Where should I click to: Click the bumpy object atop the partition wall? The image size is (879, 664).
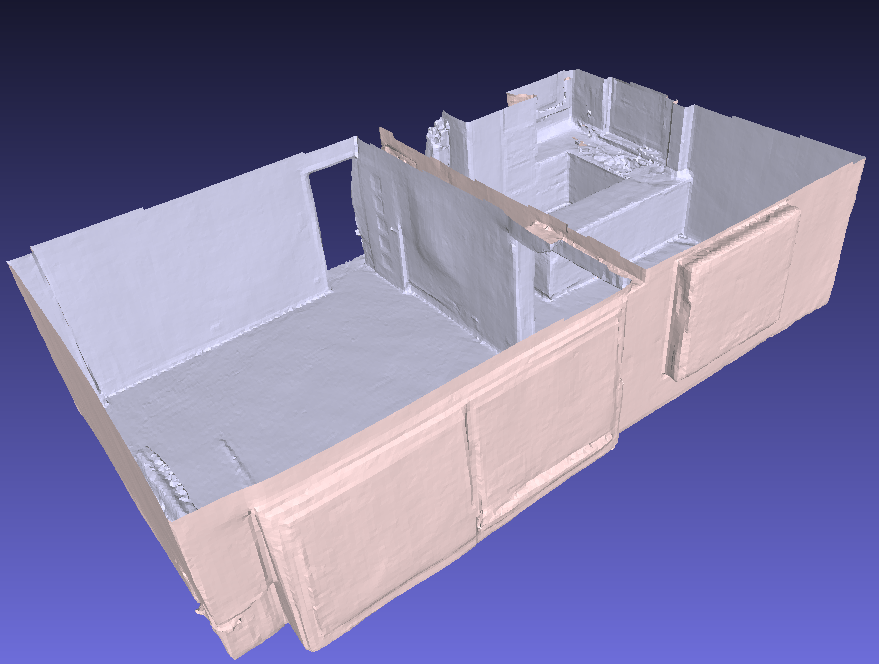(x=437, y=133)
